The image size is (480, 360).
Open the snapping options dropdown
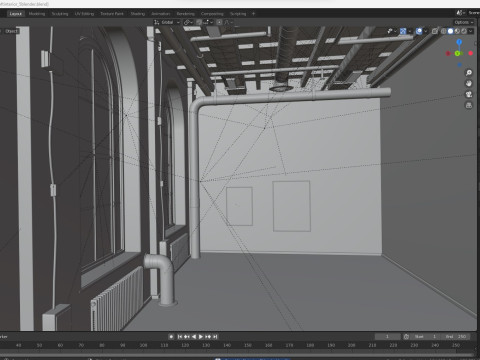(x=208, y=22)
